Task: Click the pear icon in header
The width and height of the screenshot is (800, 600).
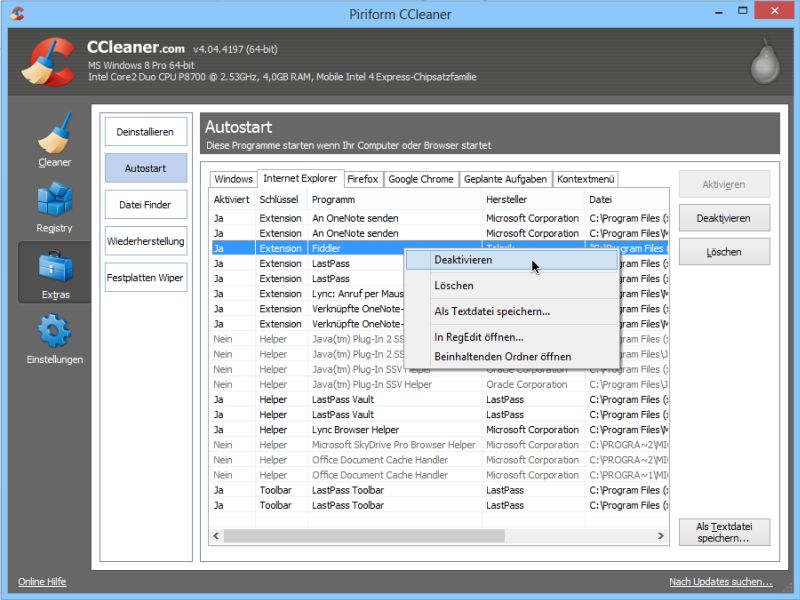Action: click(765, 61)
